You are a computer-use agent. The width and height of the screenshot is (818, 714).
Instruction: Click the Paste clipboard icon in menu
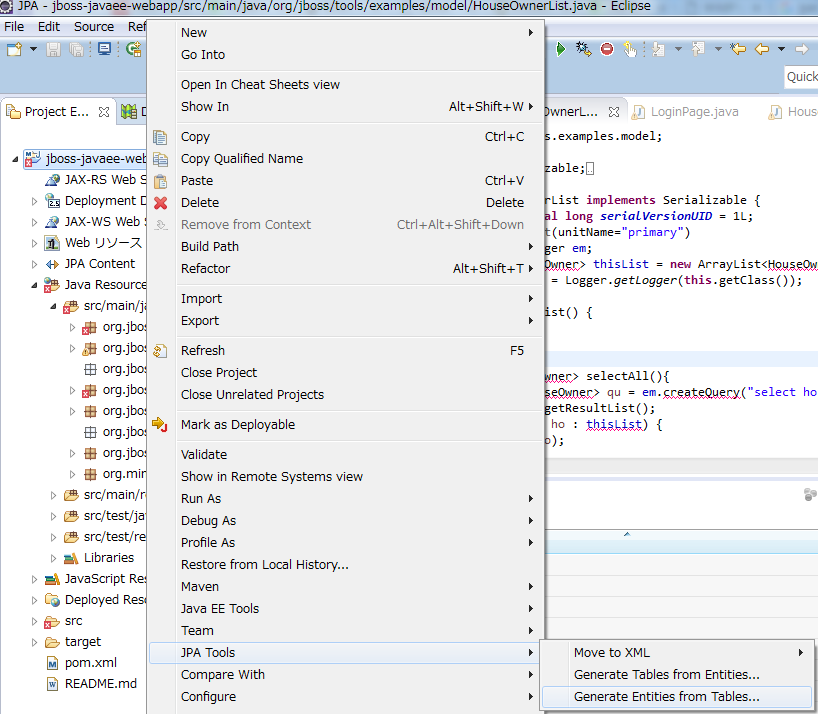(160, 181)
